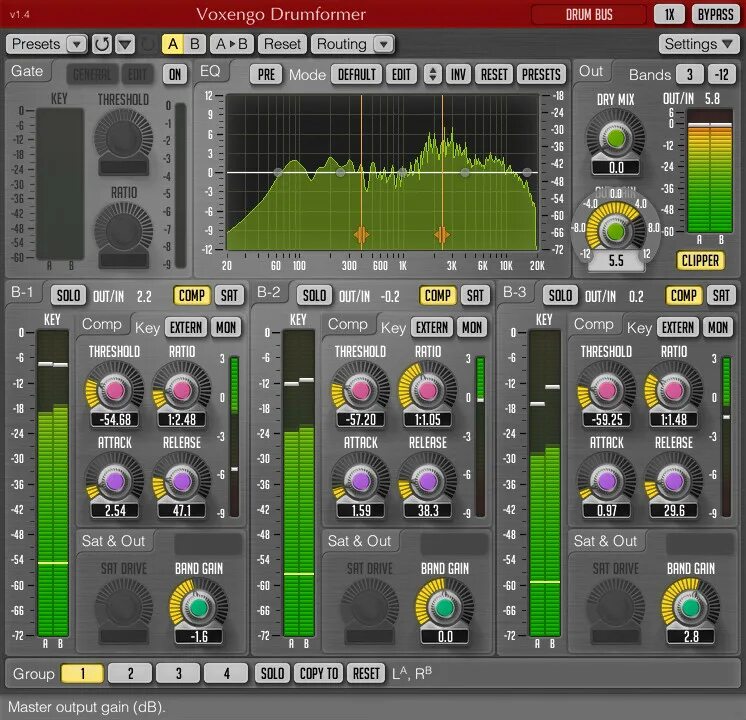Viewport: 746px width, 720px height.
Task: Toggle EQ PRE mode
Action: pos(266,74)
